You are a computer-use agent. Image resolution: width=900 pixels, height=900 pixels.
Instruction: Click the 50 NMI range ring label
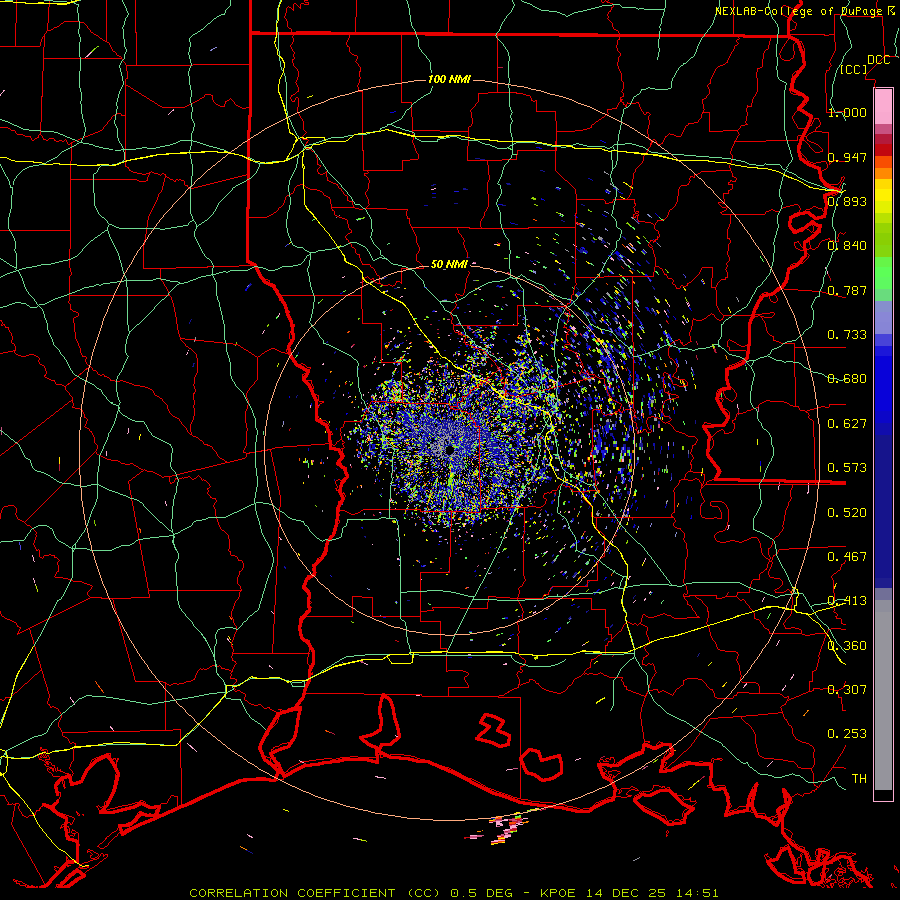(x=449, y=264)
